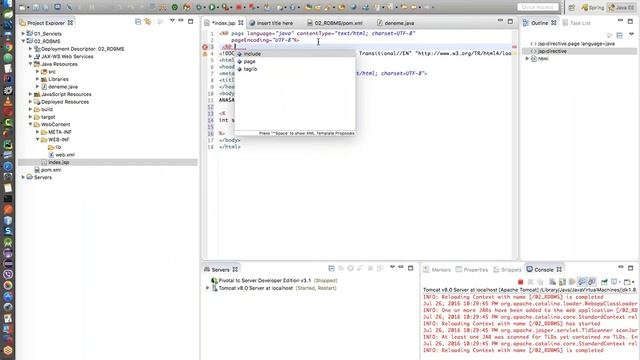
Task: Switch to 02_RDBMS/pom.xml editor tab
Action: click(x=335, y=23)
